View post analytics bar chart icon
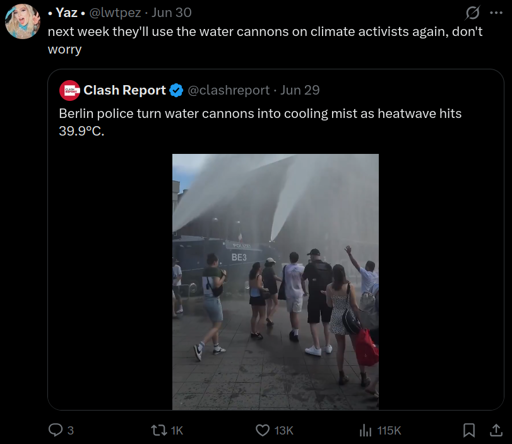The height and width of the screenshot is (444, 512). pyautogui.click(x=365, y=430)
